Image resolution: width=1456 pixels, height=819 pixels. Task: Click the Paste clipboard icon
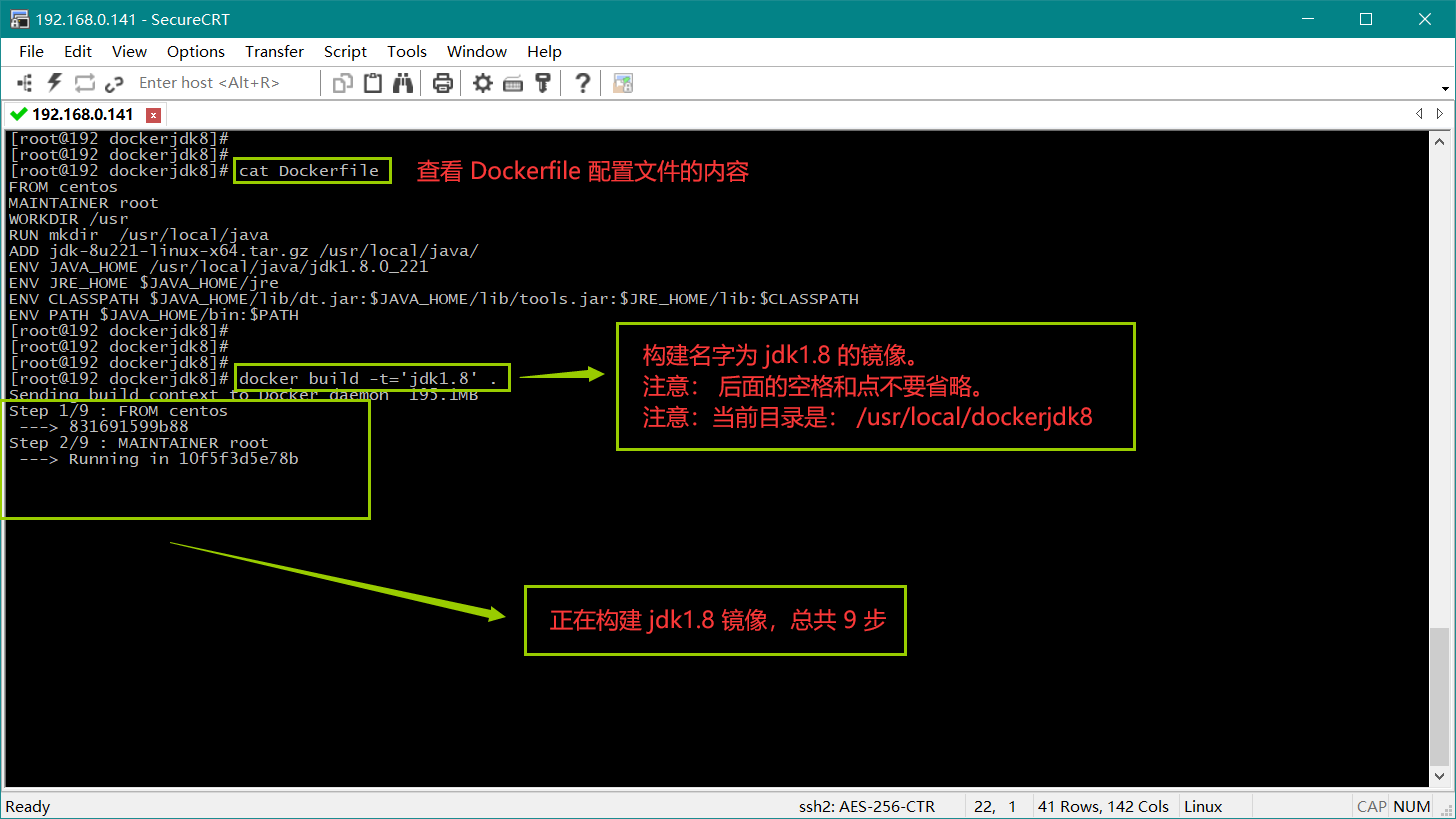373,83
